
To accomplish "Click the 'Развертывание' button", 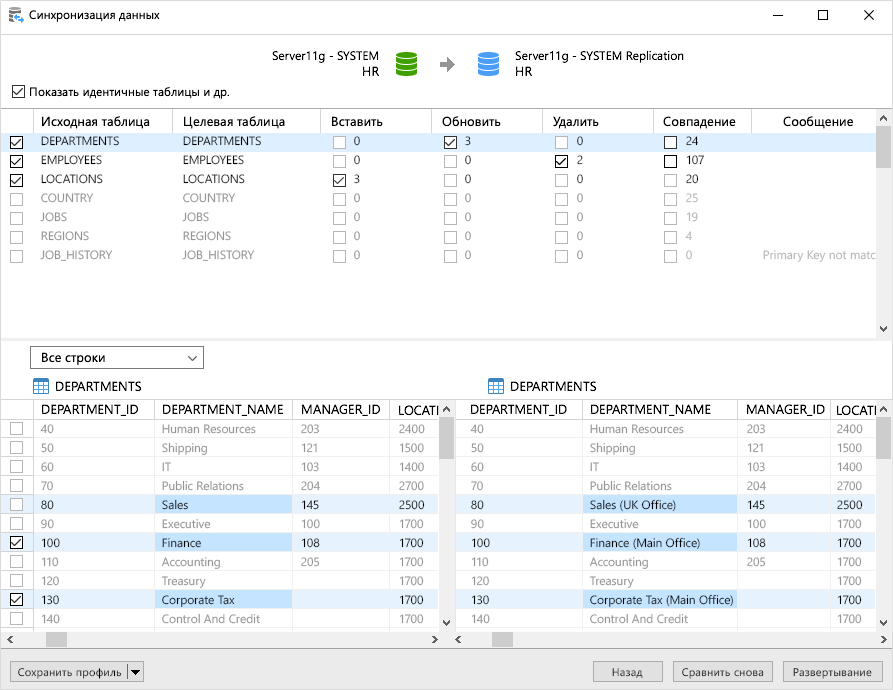I will tap(831, 672).
